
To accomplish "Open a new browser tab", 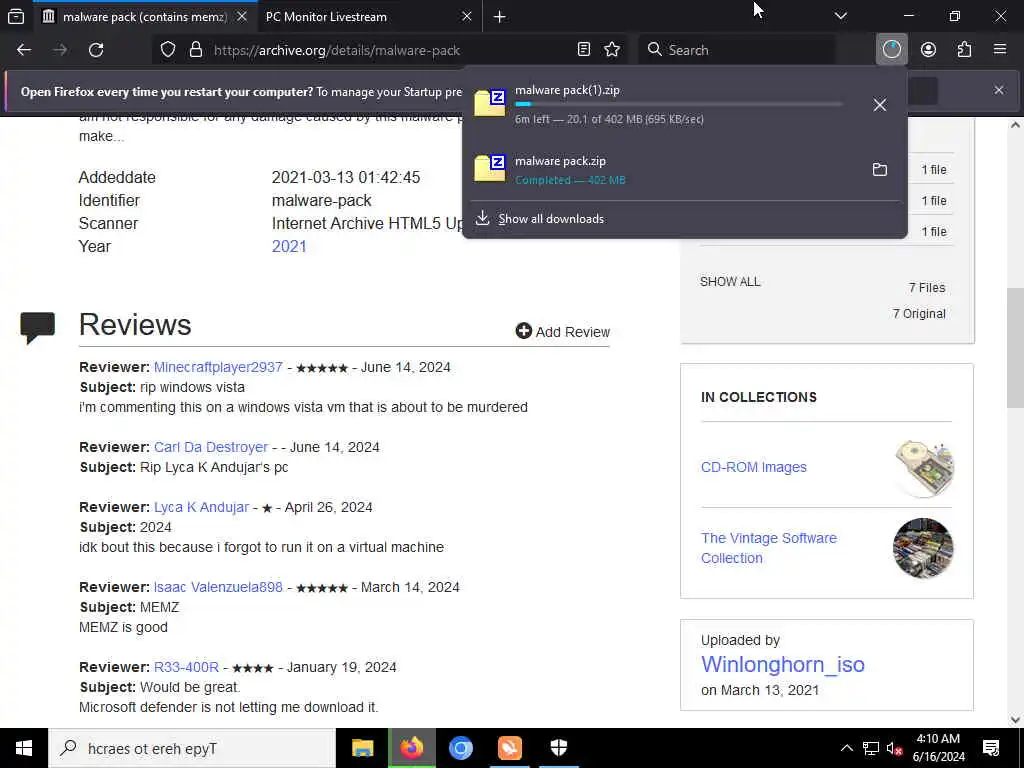I will pos(500,17).
